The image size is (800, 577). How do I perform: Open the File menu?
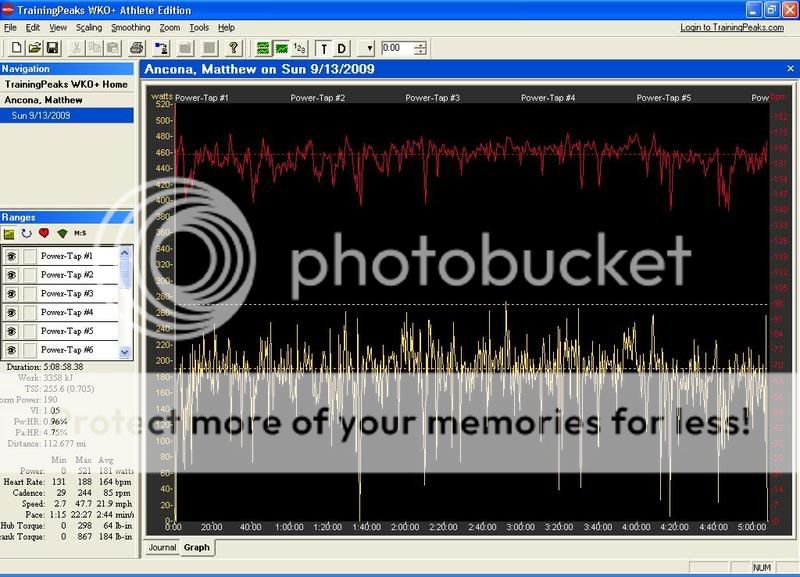pyautogui.click(x=10, y=28)
